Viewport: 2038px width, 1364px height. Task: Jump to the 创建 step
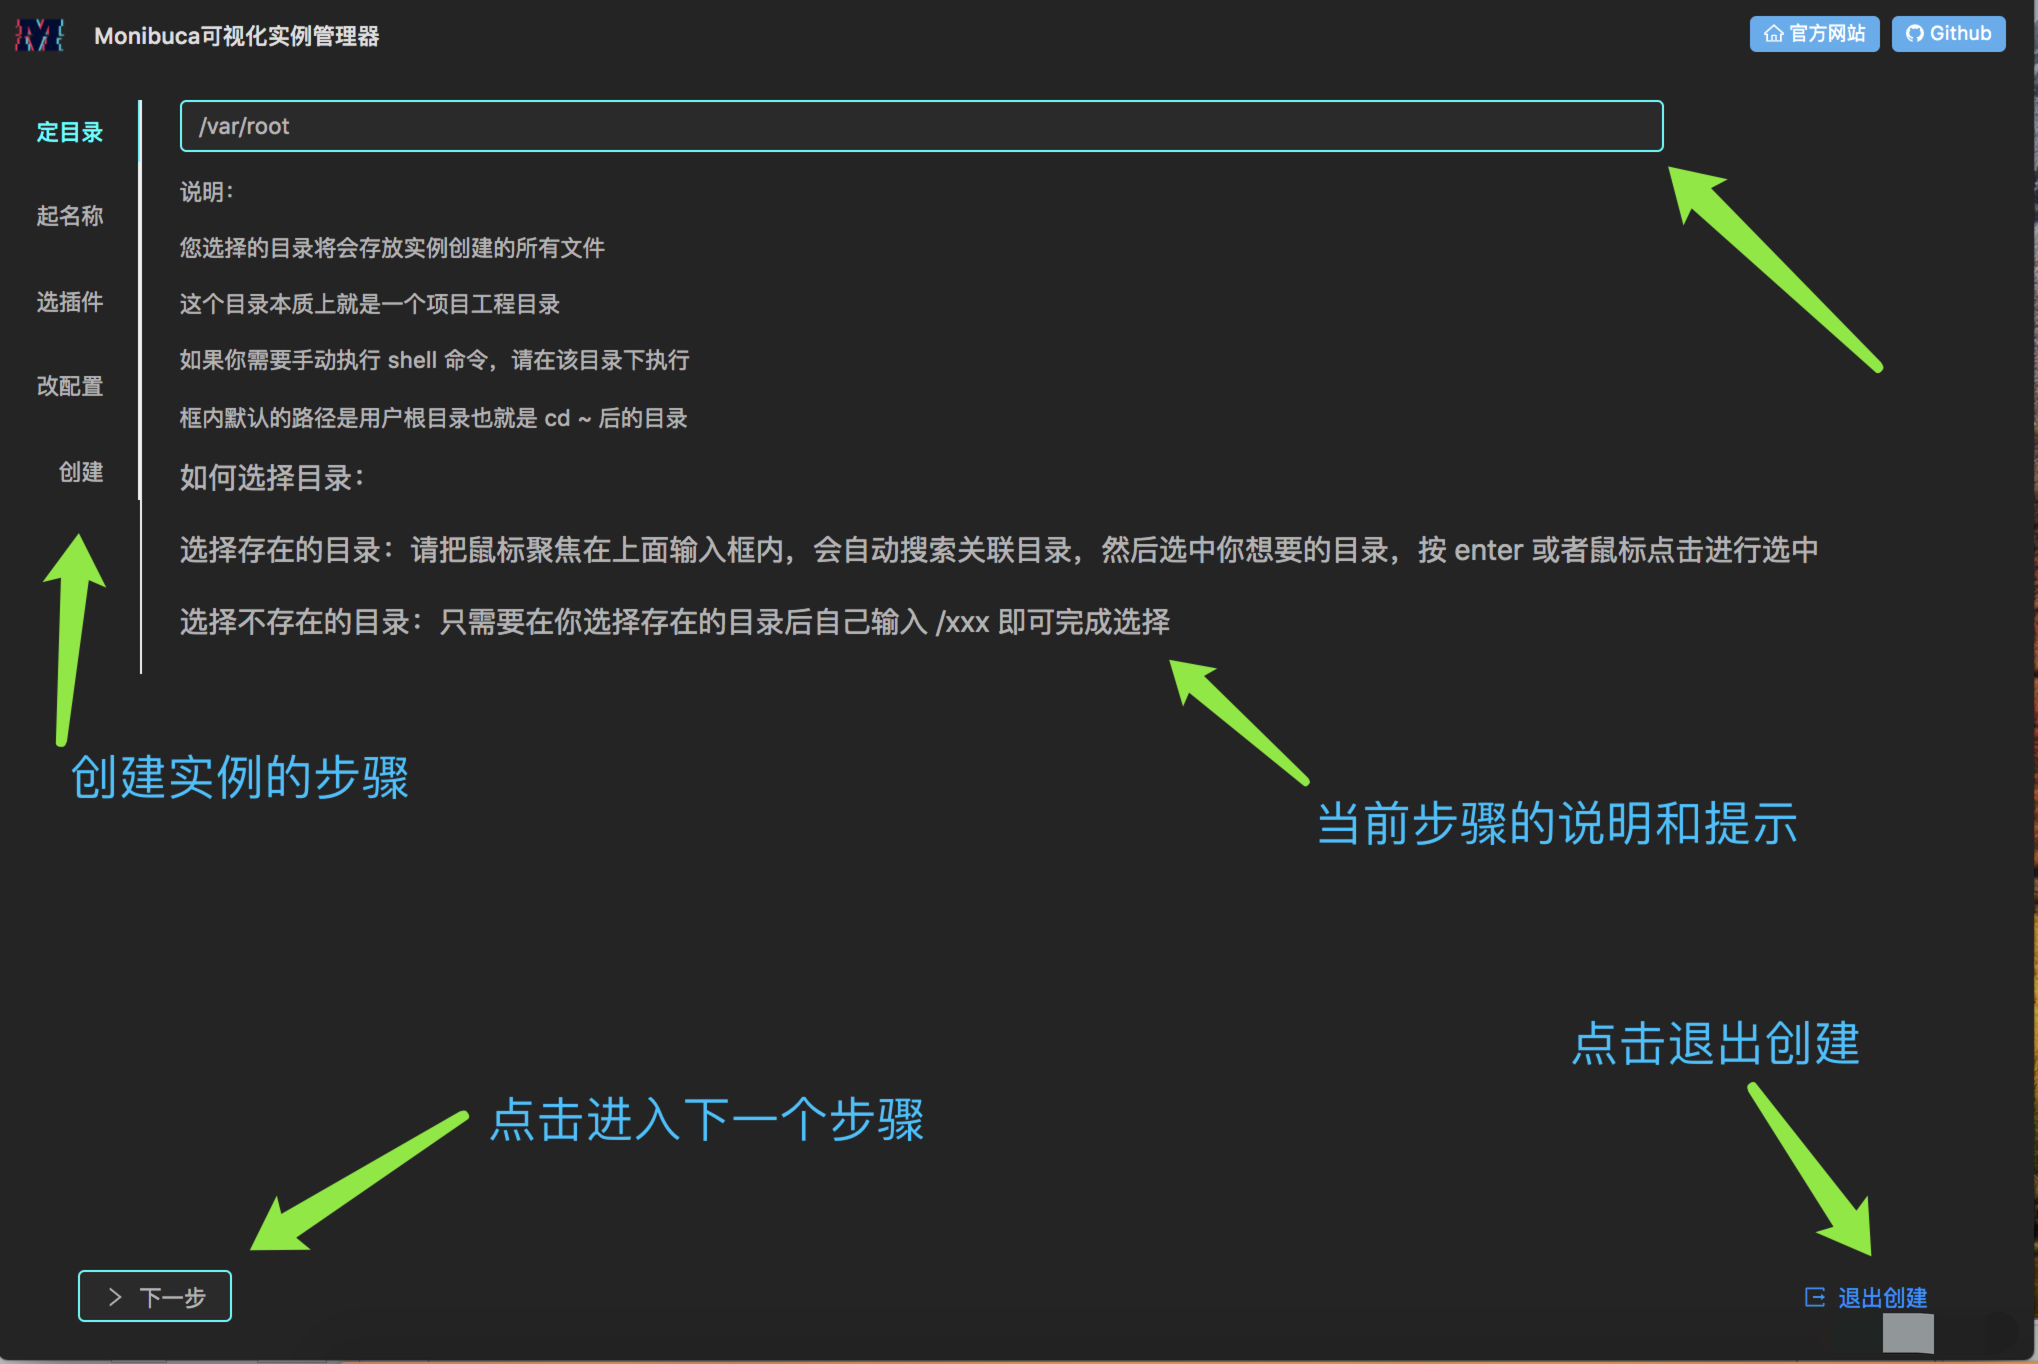point(81,472)
